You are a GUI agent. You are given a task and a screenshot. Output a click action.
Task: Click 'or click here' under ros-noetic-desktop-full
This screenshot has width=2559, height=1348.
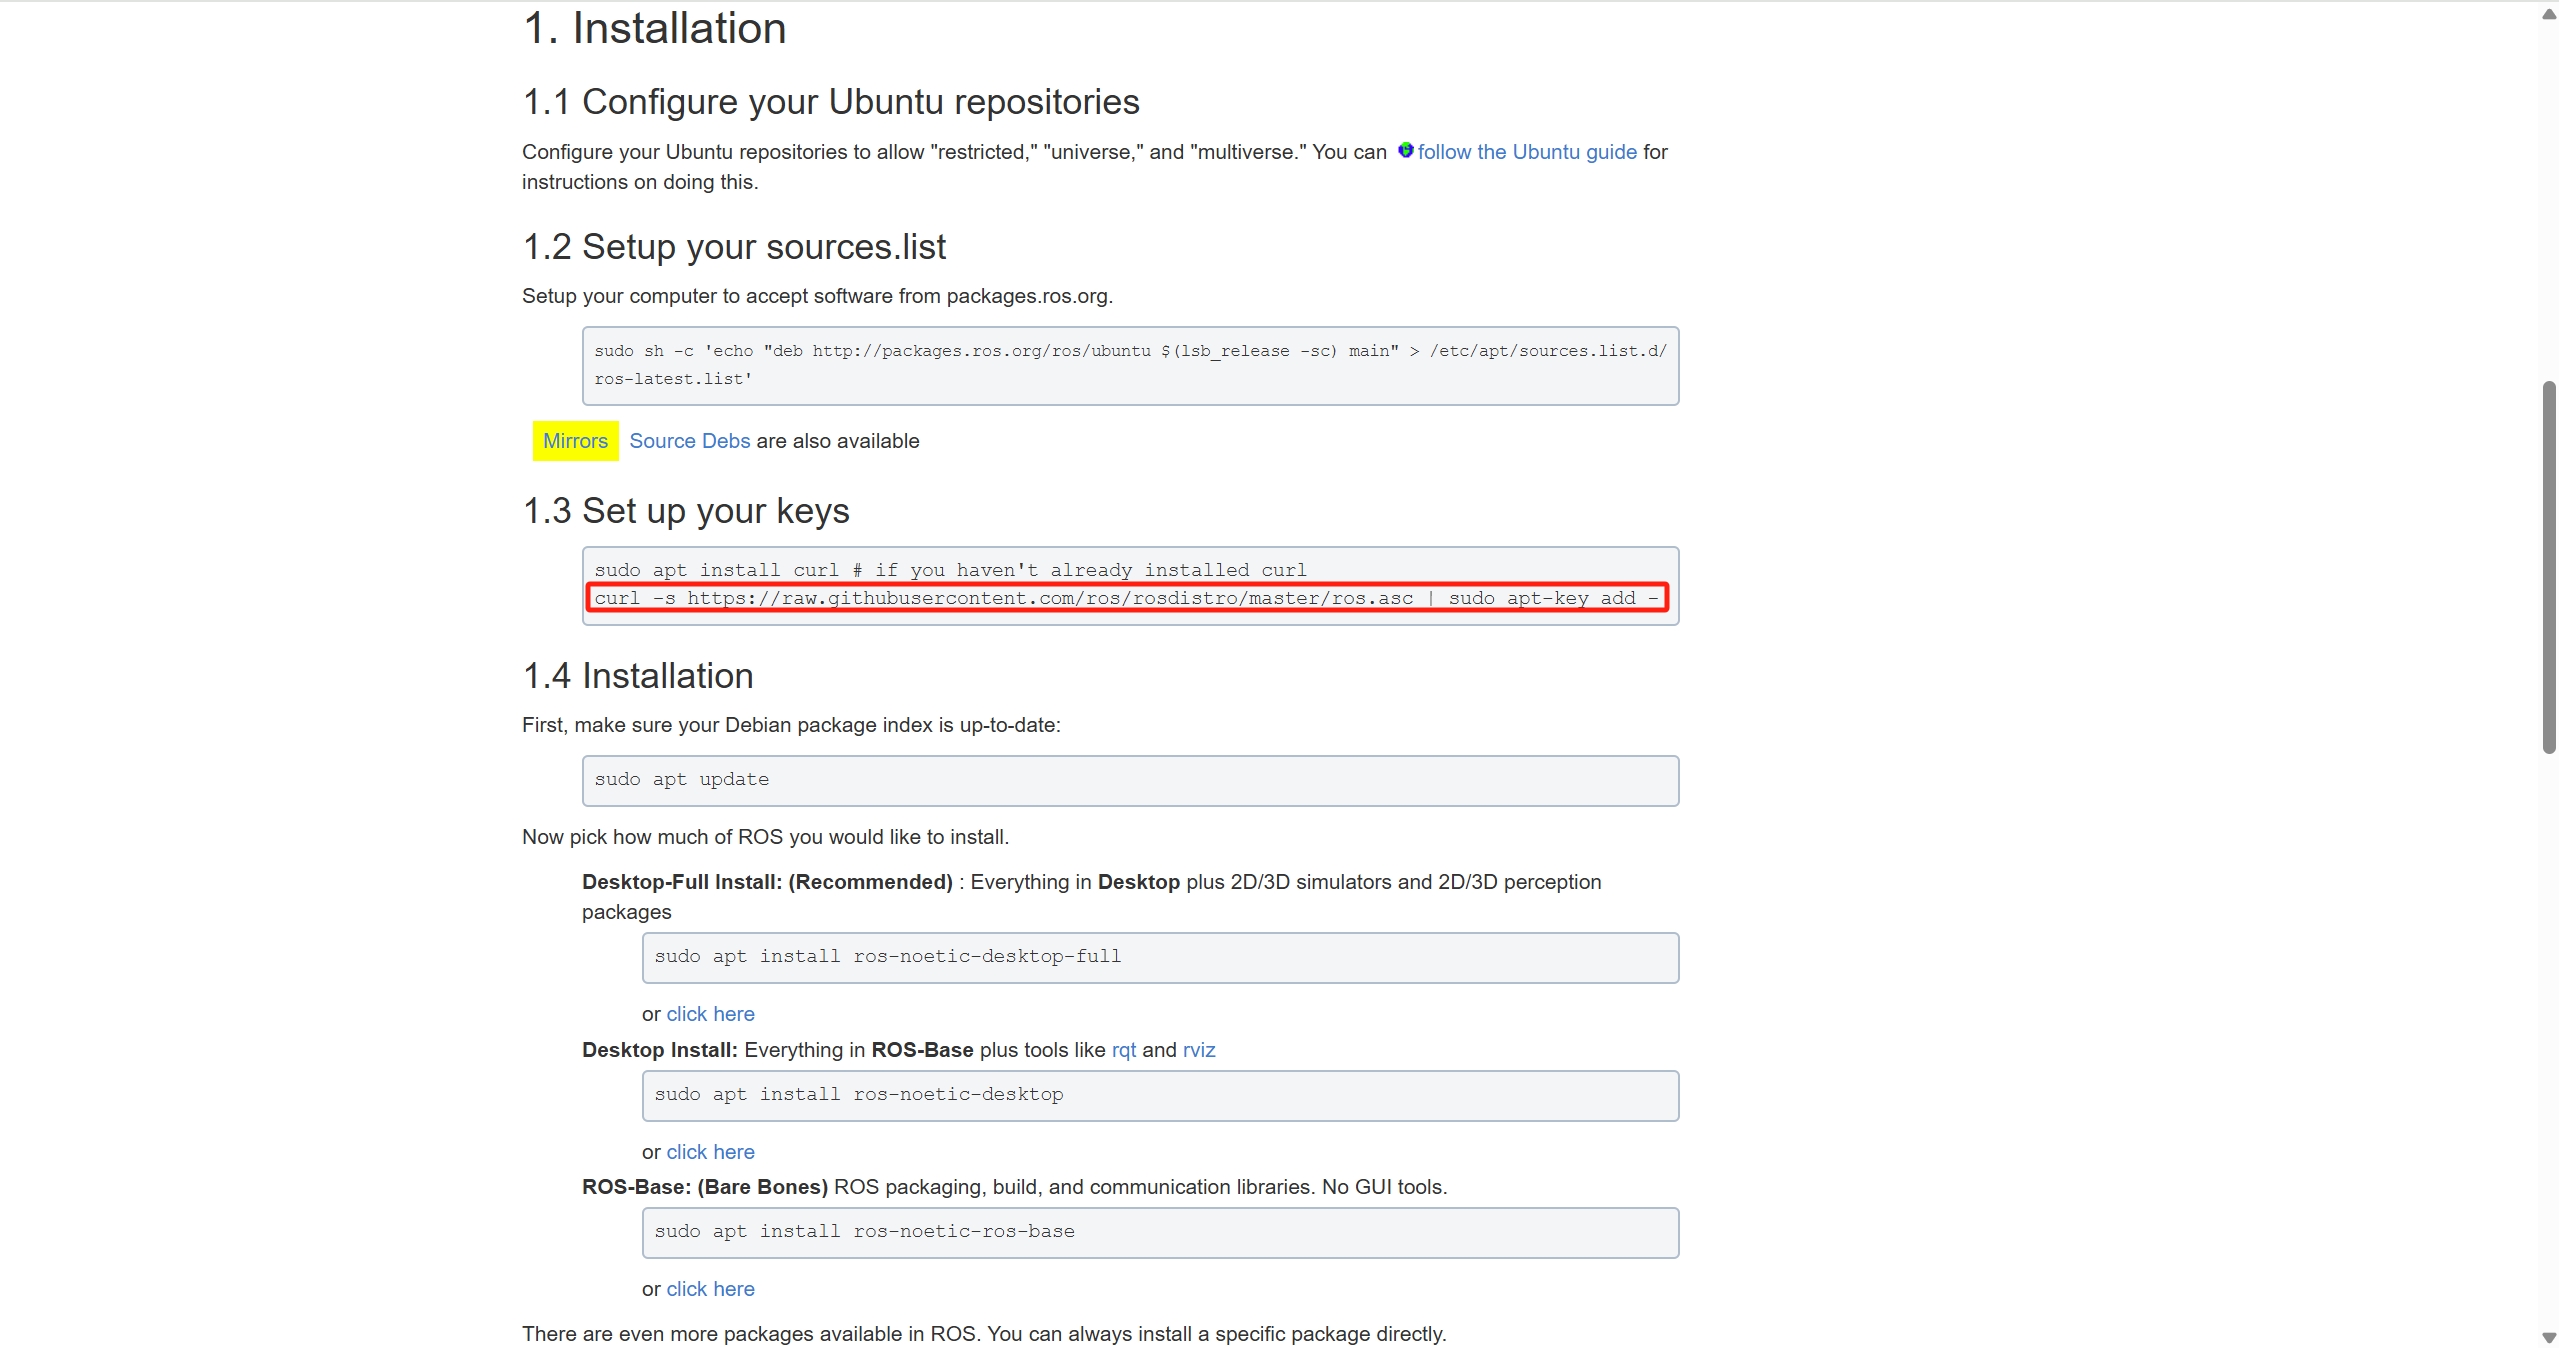click(x=710, y=1014)
